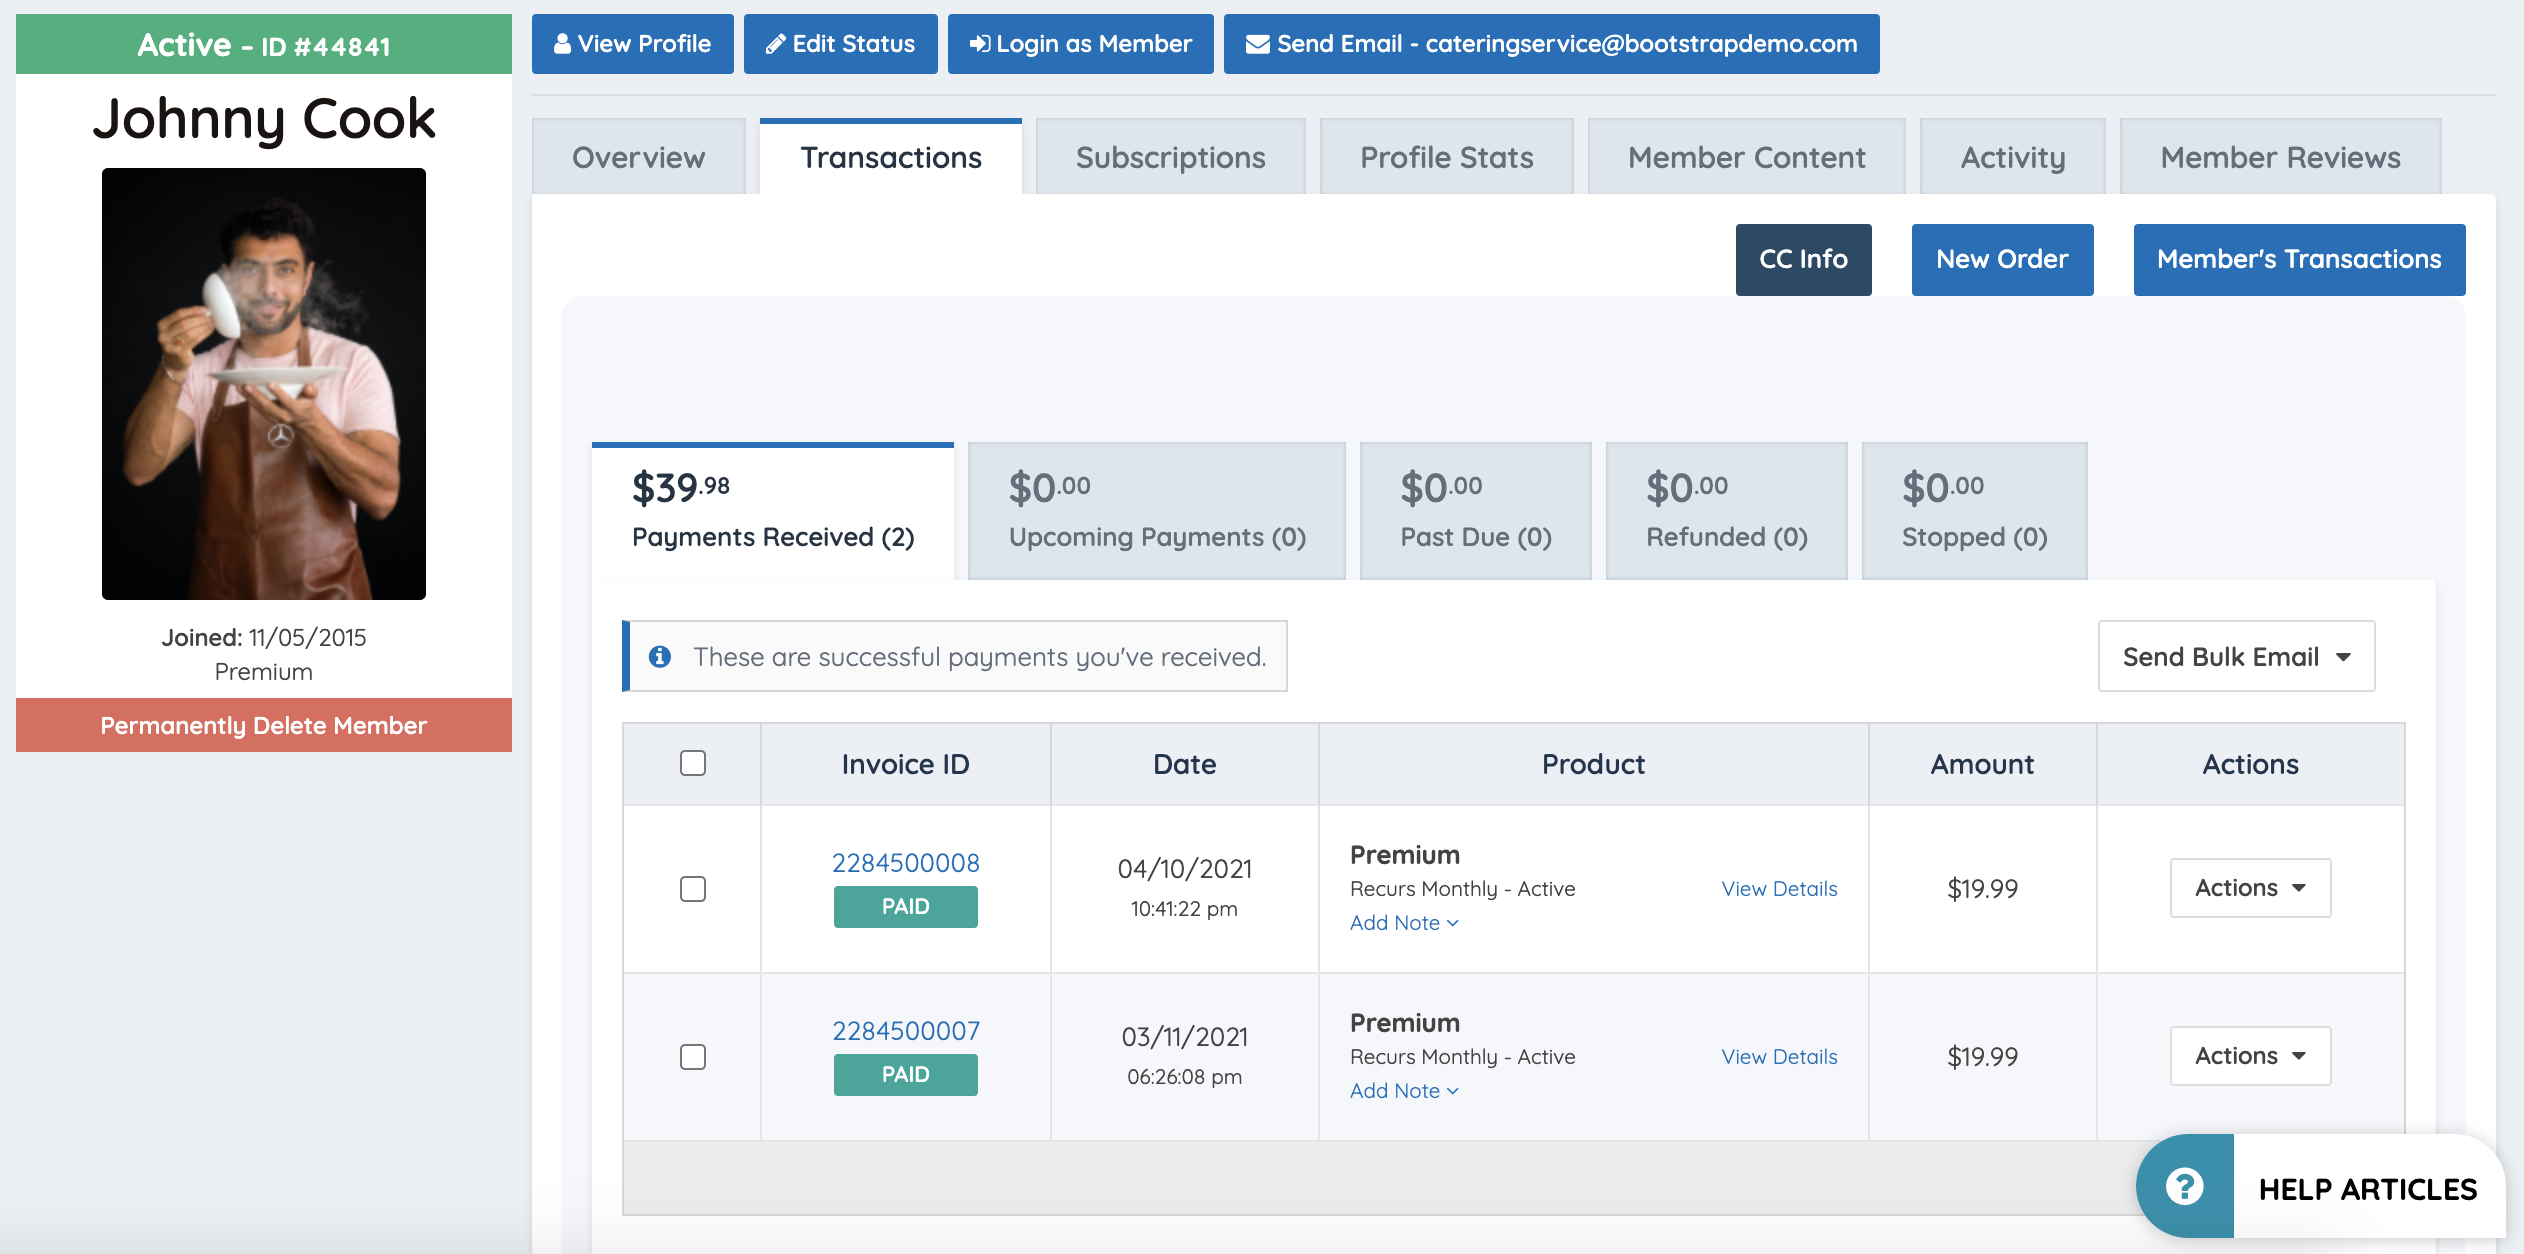This screenshot has height=1254, width=2524.
Task: Open View Details for invoice 2284500008
Action: 1779,889
